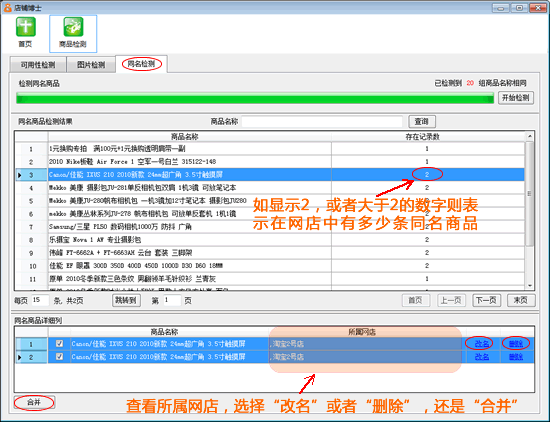Viewport: 550px width, 422px height.
Task: Select row 乐摄宝 Nova 1 AW 专业摄影包
Action: coord(269,240)
